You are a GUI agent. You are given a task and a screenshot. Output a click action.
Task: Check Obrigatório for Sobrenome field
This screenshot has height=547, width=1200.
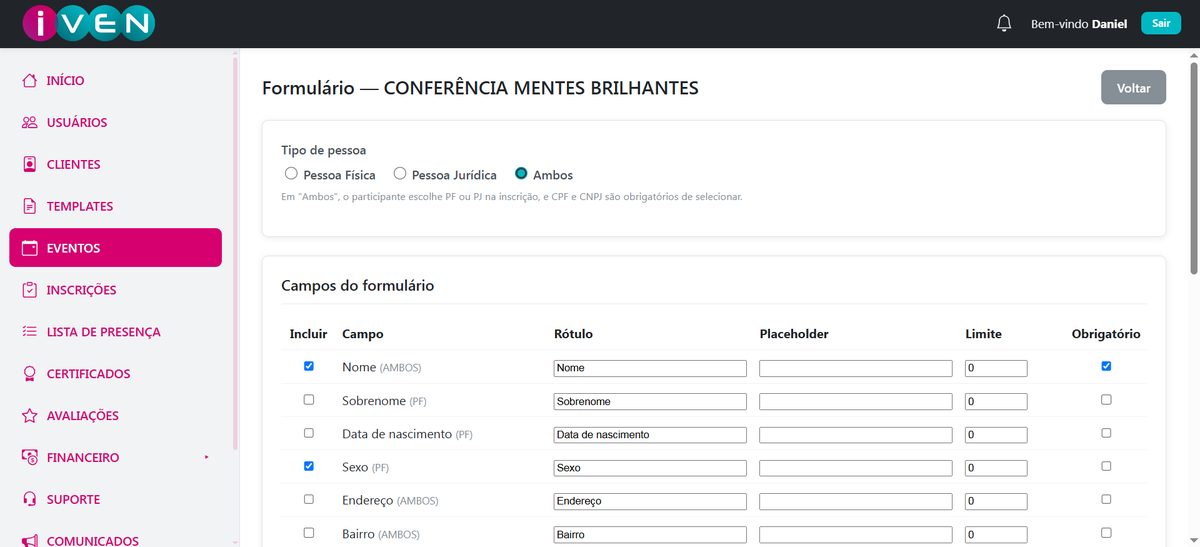coord(1106,400)
